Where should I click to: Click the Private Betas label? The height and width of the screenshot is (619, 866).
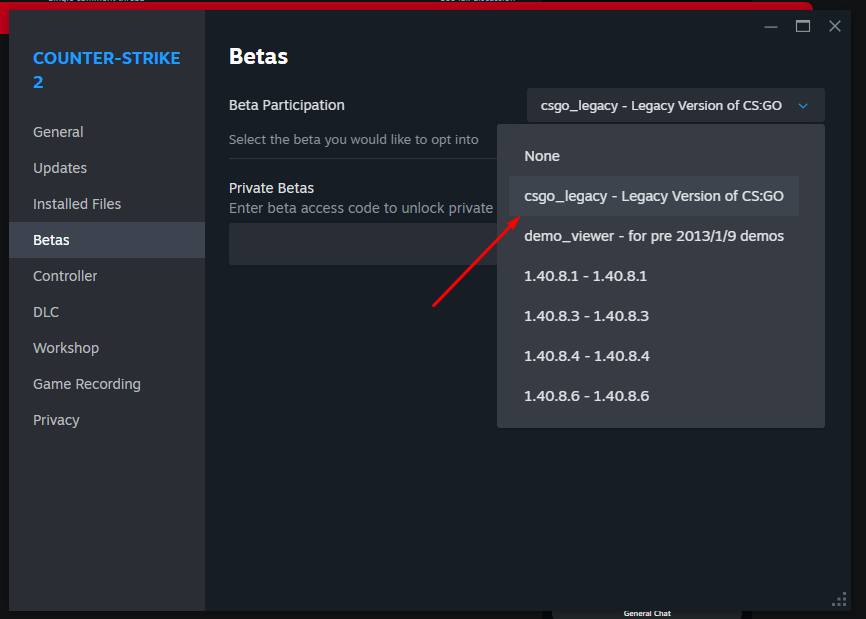[271, 188]
